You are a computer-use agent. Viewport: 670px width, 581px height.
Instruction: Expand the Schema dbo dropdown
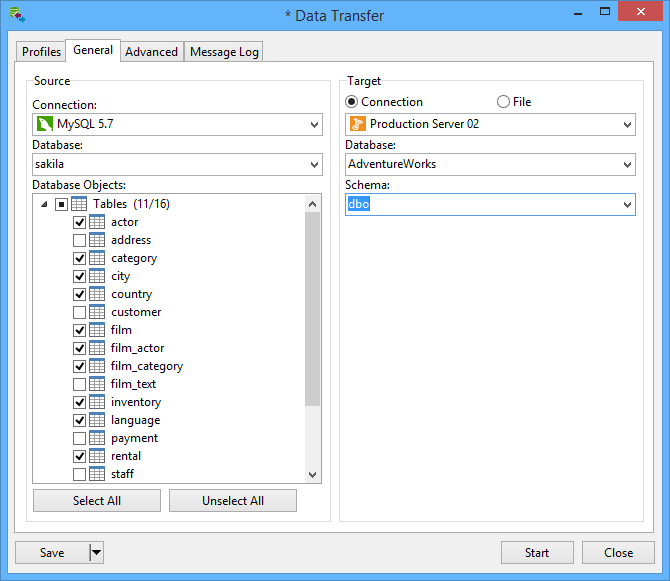point(627,204)
